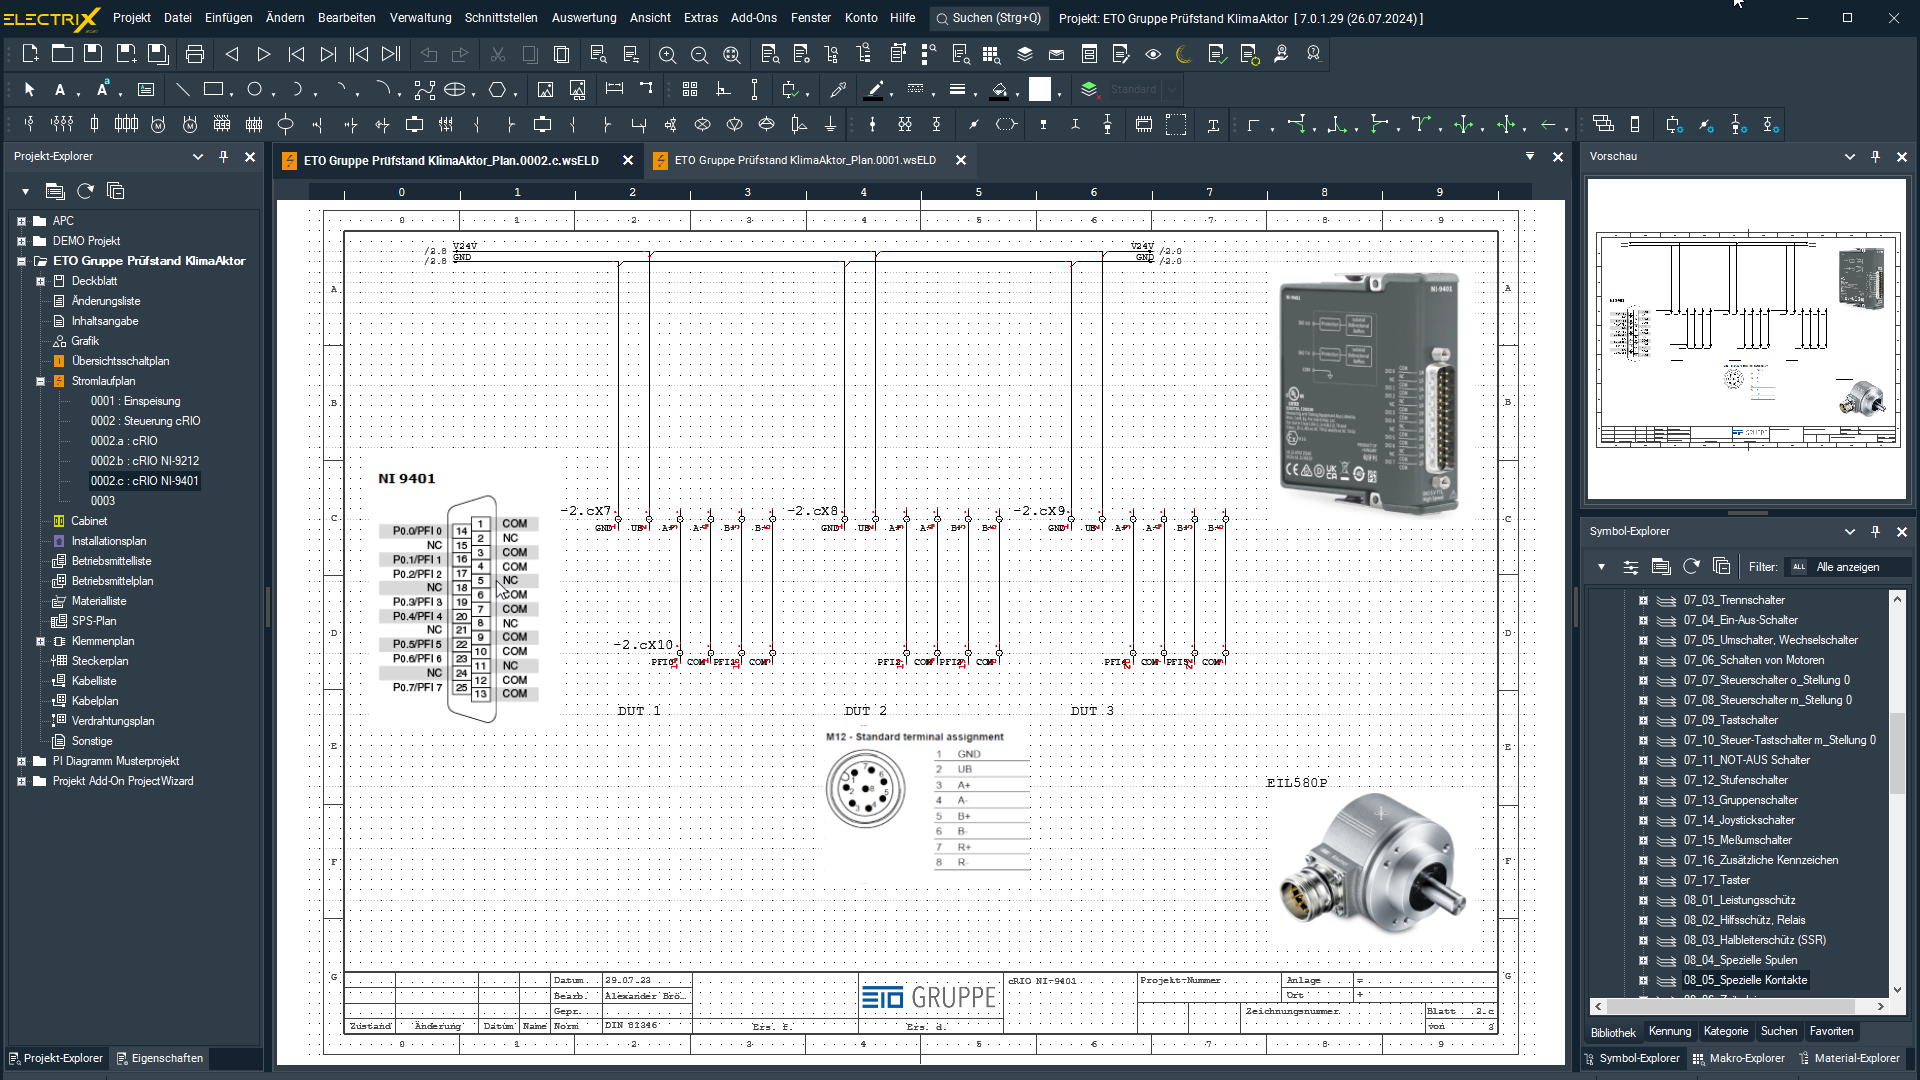Click the print icon in the toolbar
This screenshot has height=1080, width=1920.
(195, 54)
